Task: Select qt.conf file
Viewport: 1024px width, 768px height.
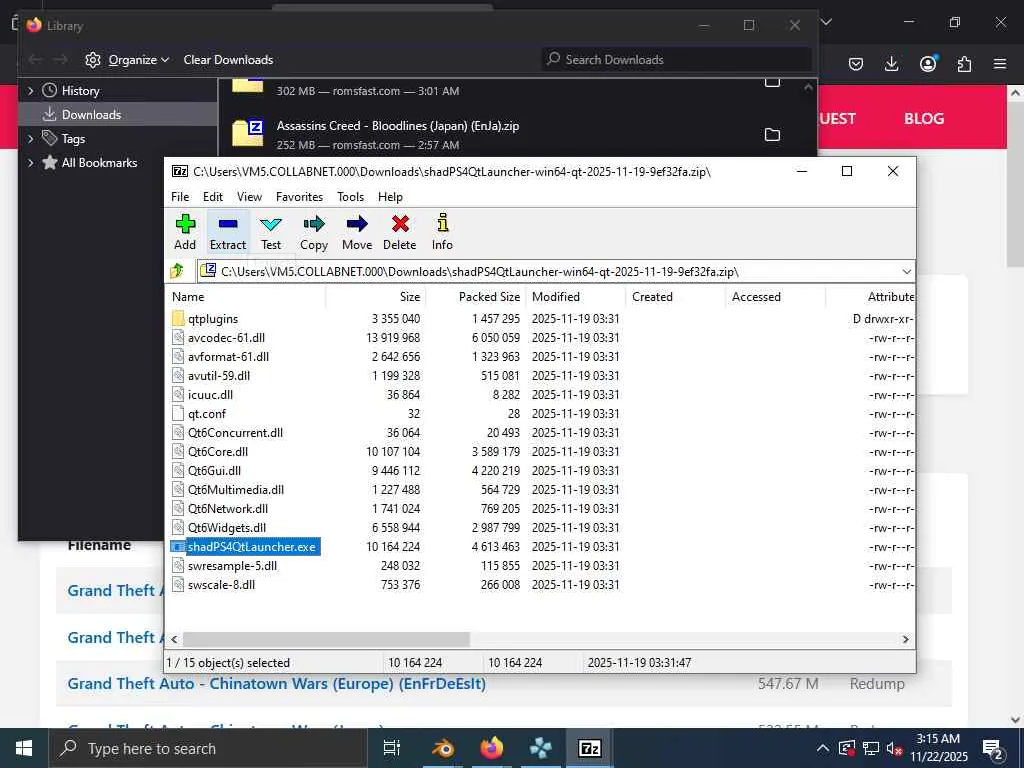Action: click(x=199, y=413)
